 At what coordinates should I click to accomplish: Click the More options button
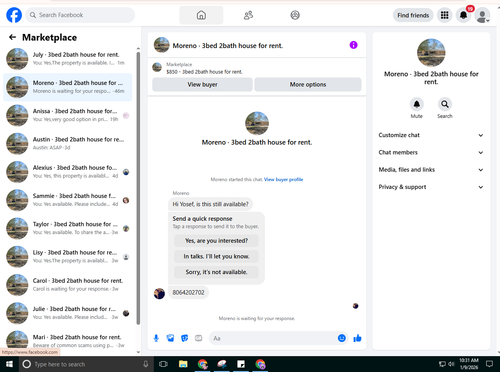click(x=308, y=85)
